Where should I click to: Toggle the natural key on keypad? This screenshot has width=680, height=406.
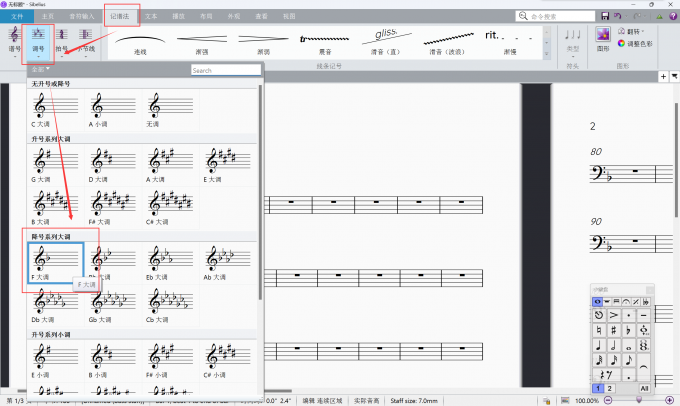point(599,331)
